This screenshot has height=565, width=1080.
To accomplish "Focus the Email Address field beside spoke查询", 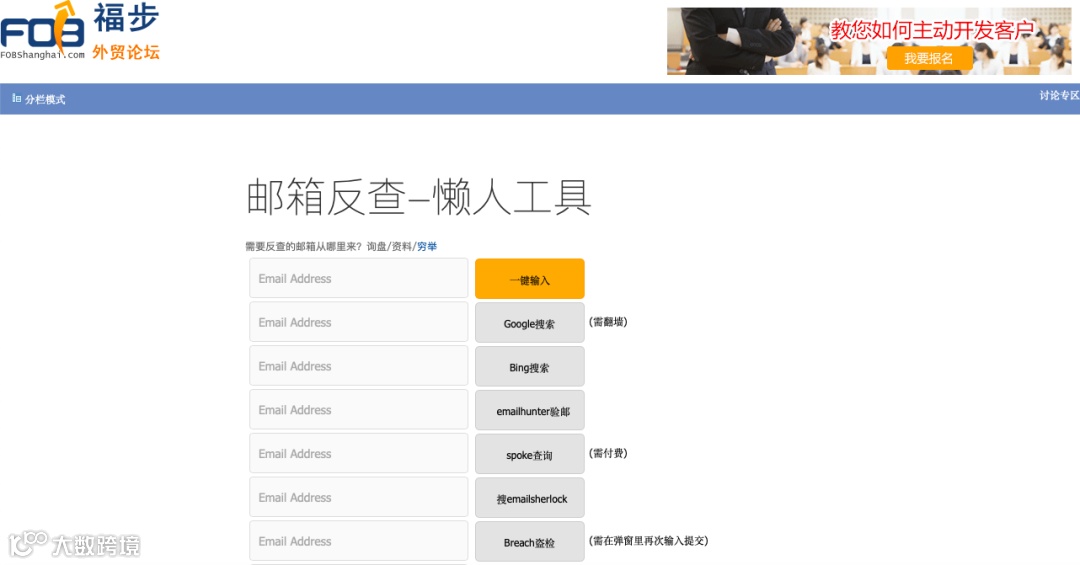I will pyautogui.click(x=359, y=453).
